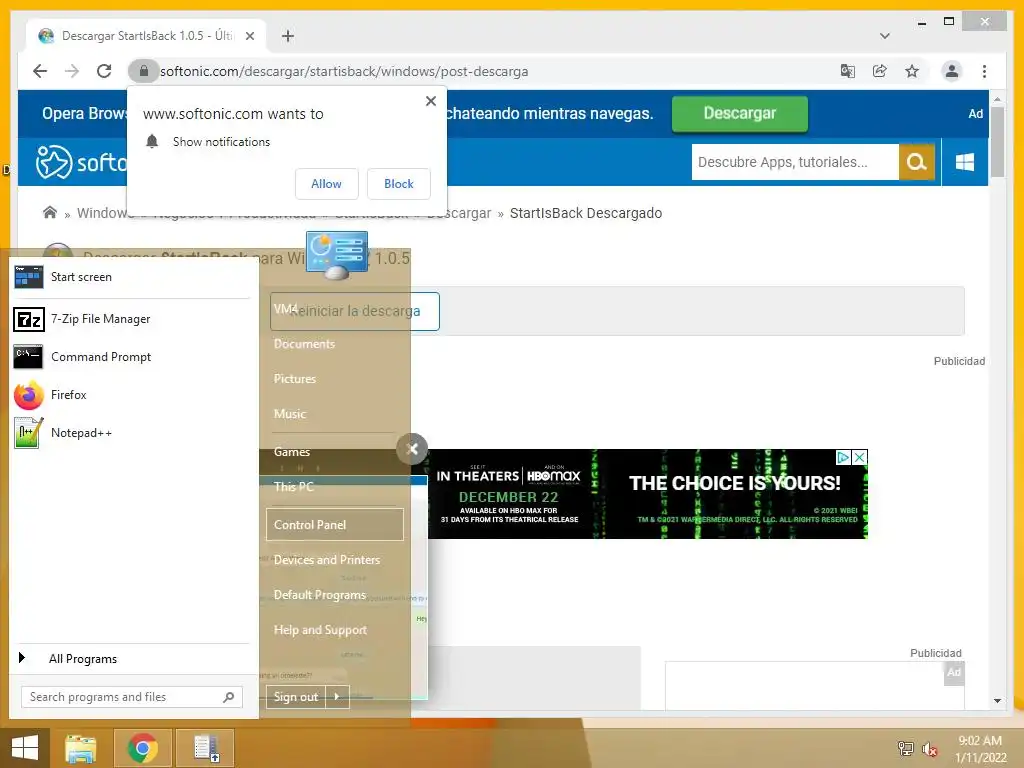
Task: Click the user account picture icon
Action: pyautogui.click(x=337, y=255)
